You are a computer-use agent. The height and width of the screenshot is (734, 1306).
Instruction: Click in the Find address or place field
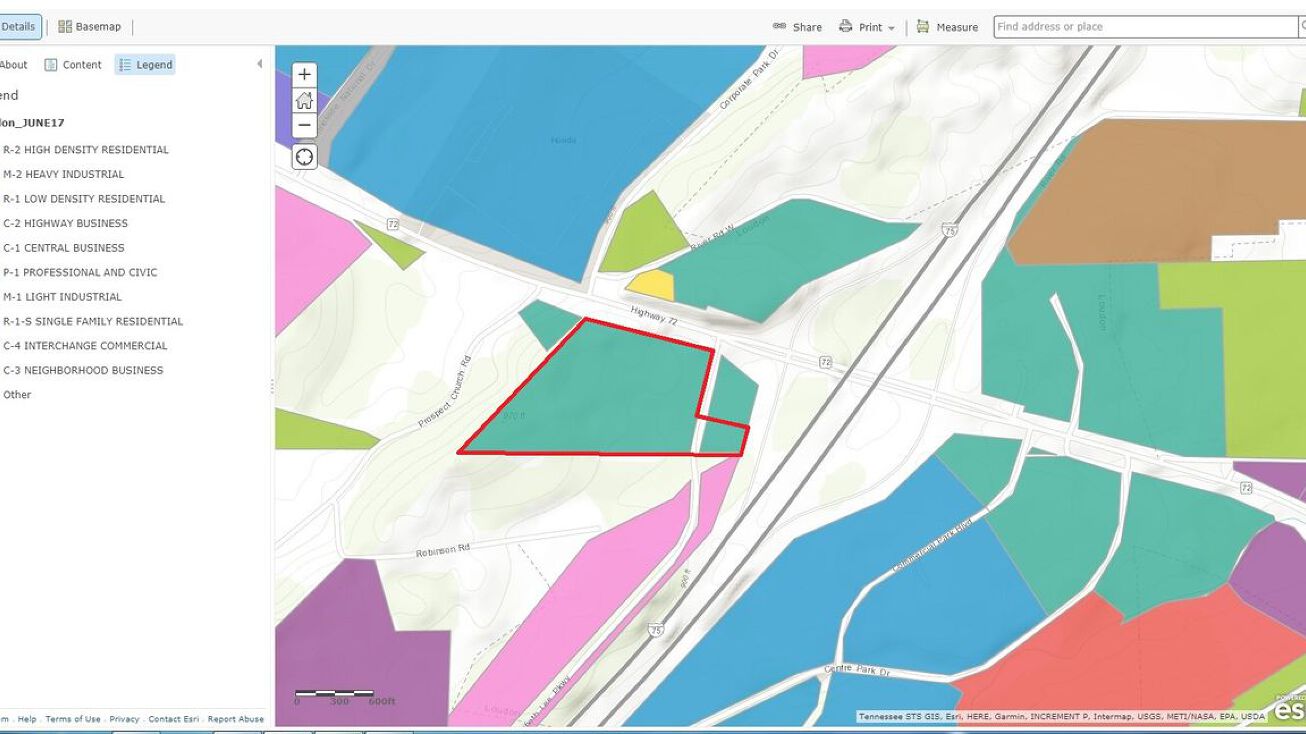(x=1144, y=27)
